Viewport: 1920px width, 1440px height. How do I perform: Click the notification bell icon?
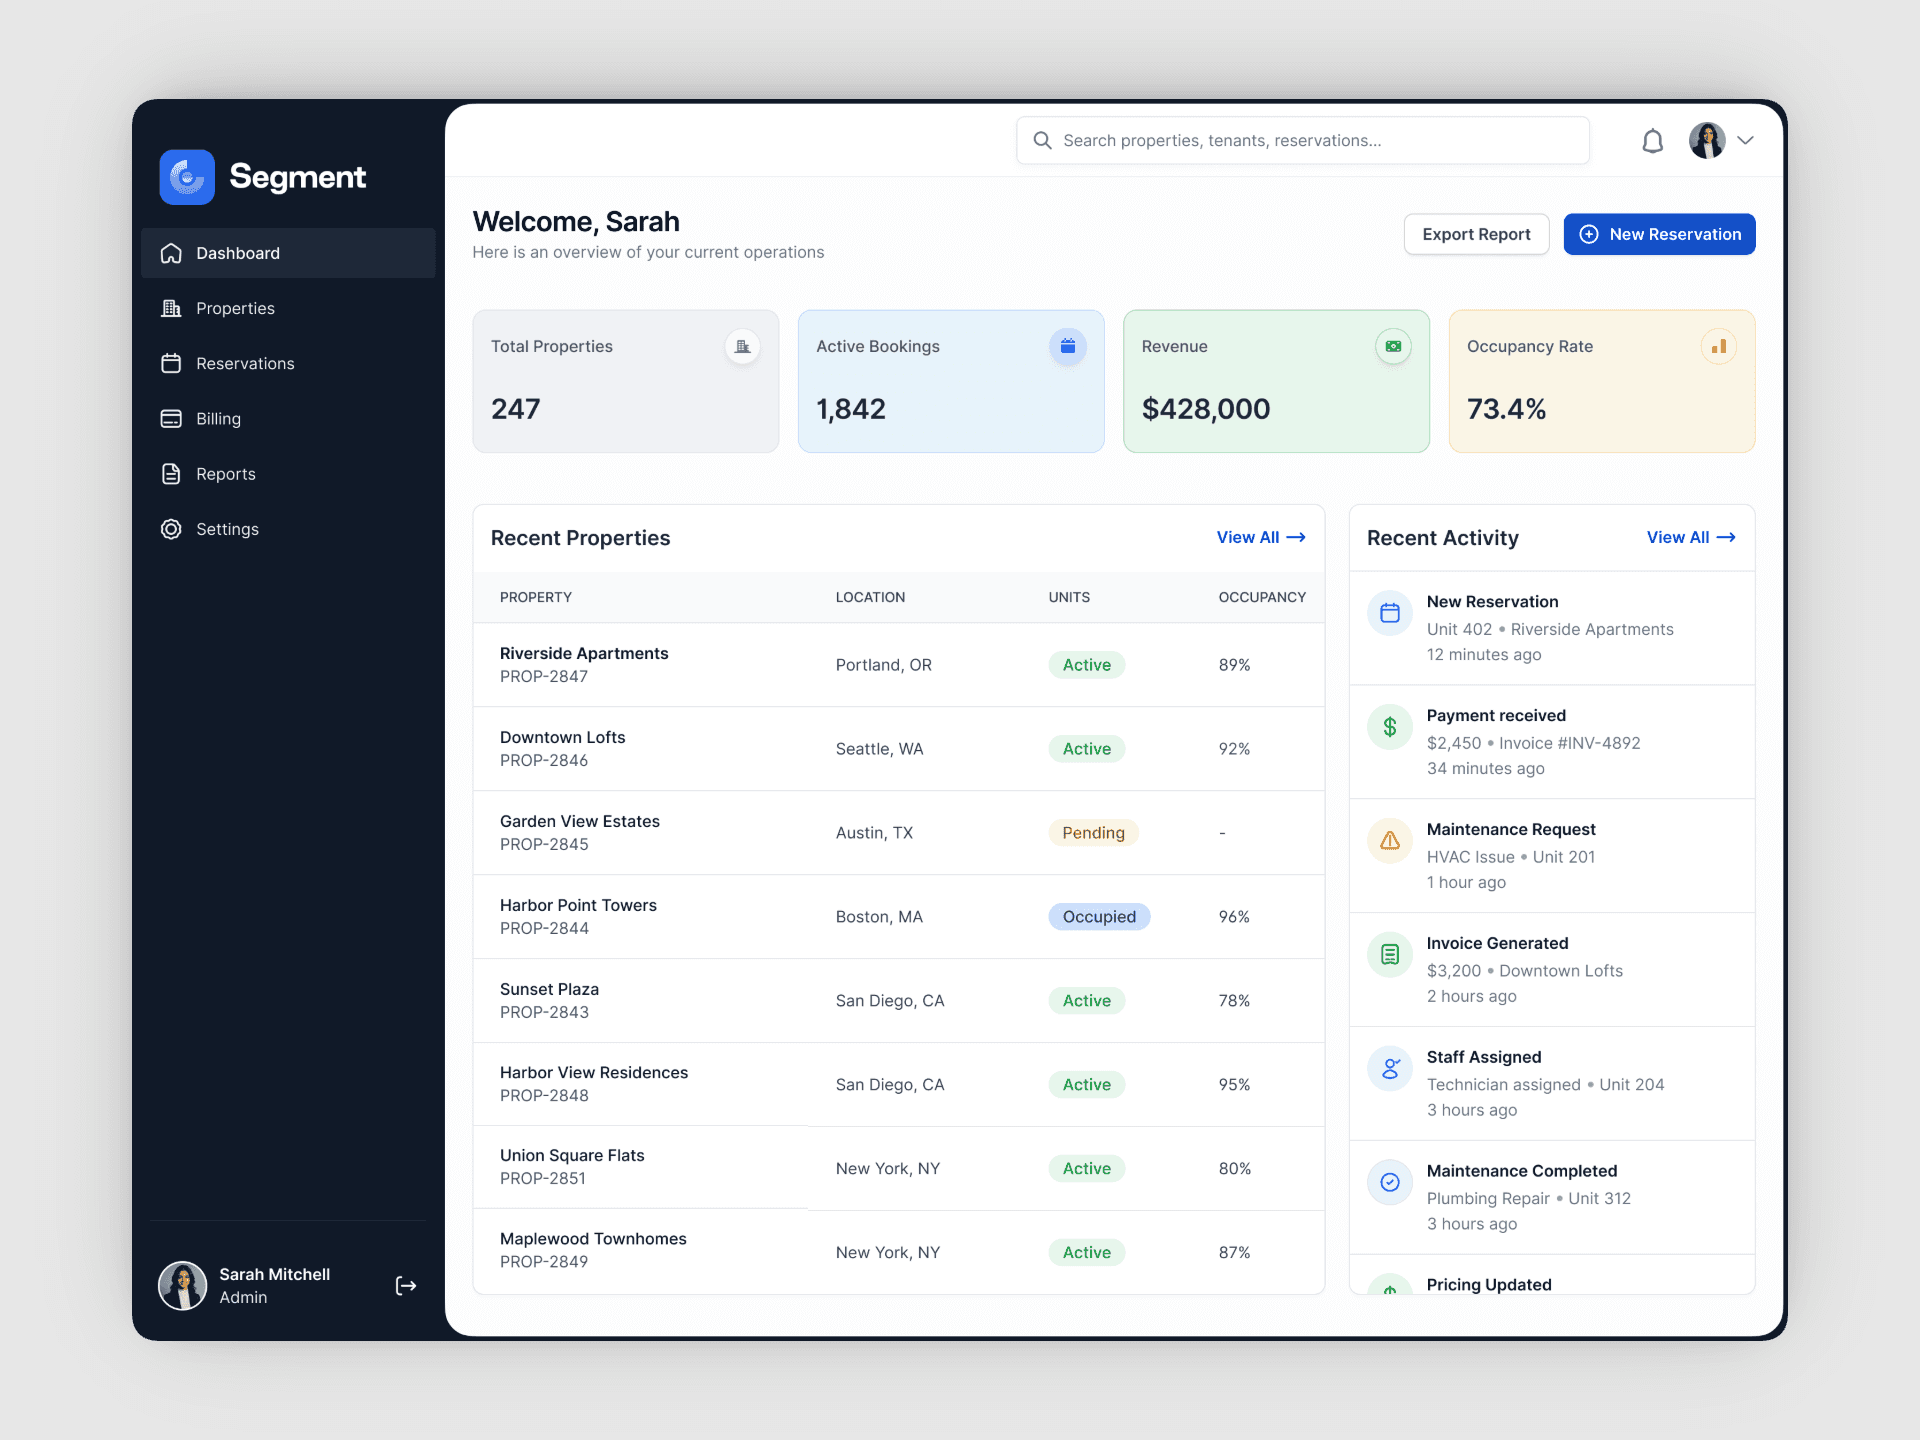coord(1652,141)
